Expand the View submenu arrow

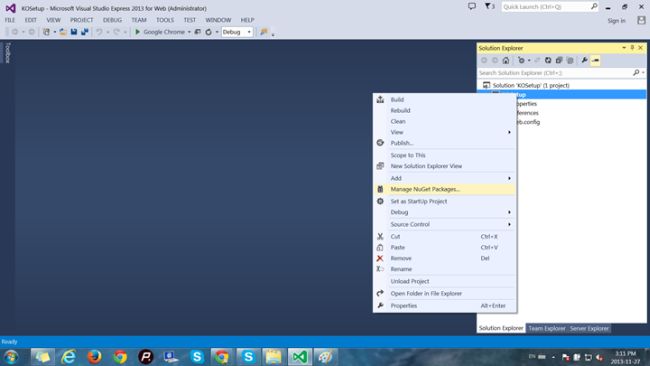pyautogui.click(x=509, y=132)
